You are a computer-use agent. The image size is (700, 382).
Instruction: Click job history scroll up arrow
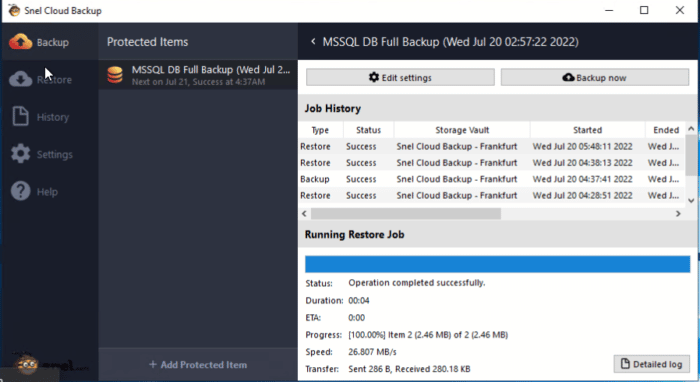[691, 129]
